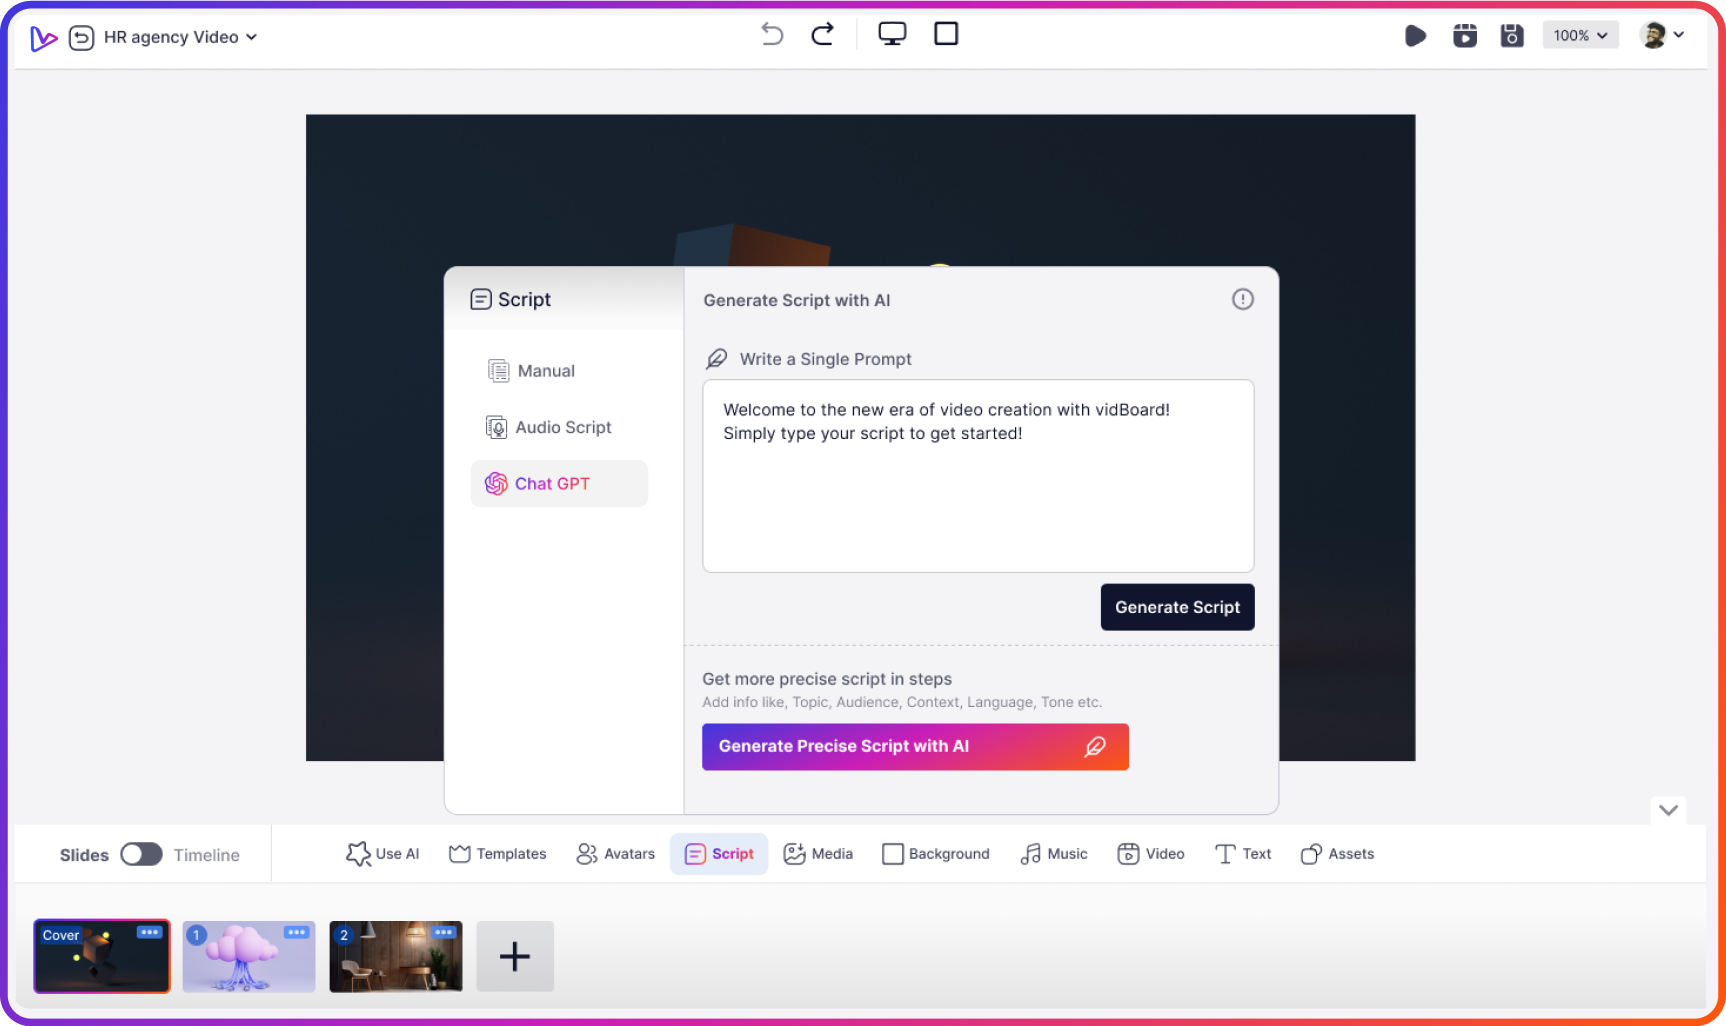Click the info icon in Generate Script panel
1726x1026 pixels.
pyautogui.click(x=1243, y=299)
